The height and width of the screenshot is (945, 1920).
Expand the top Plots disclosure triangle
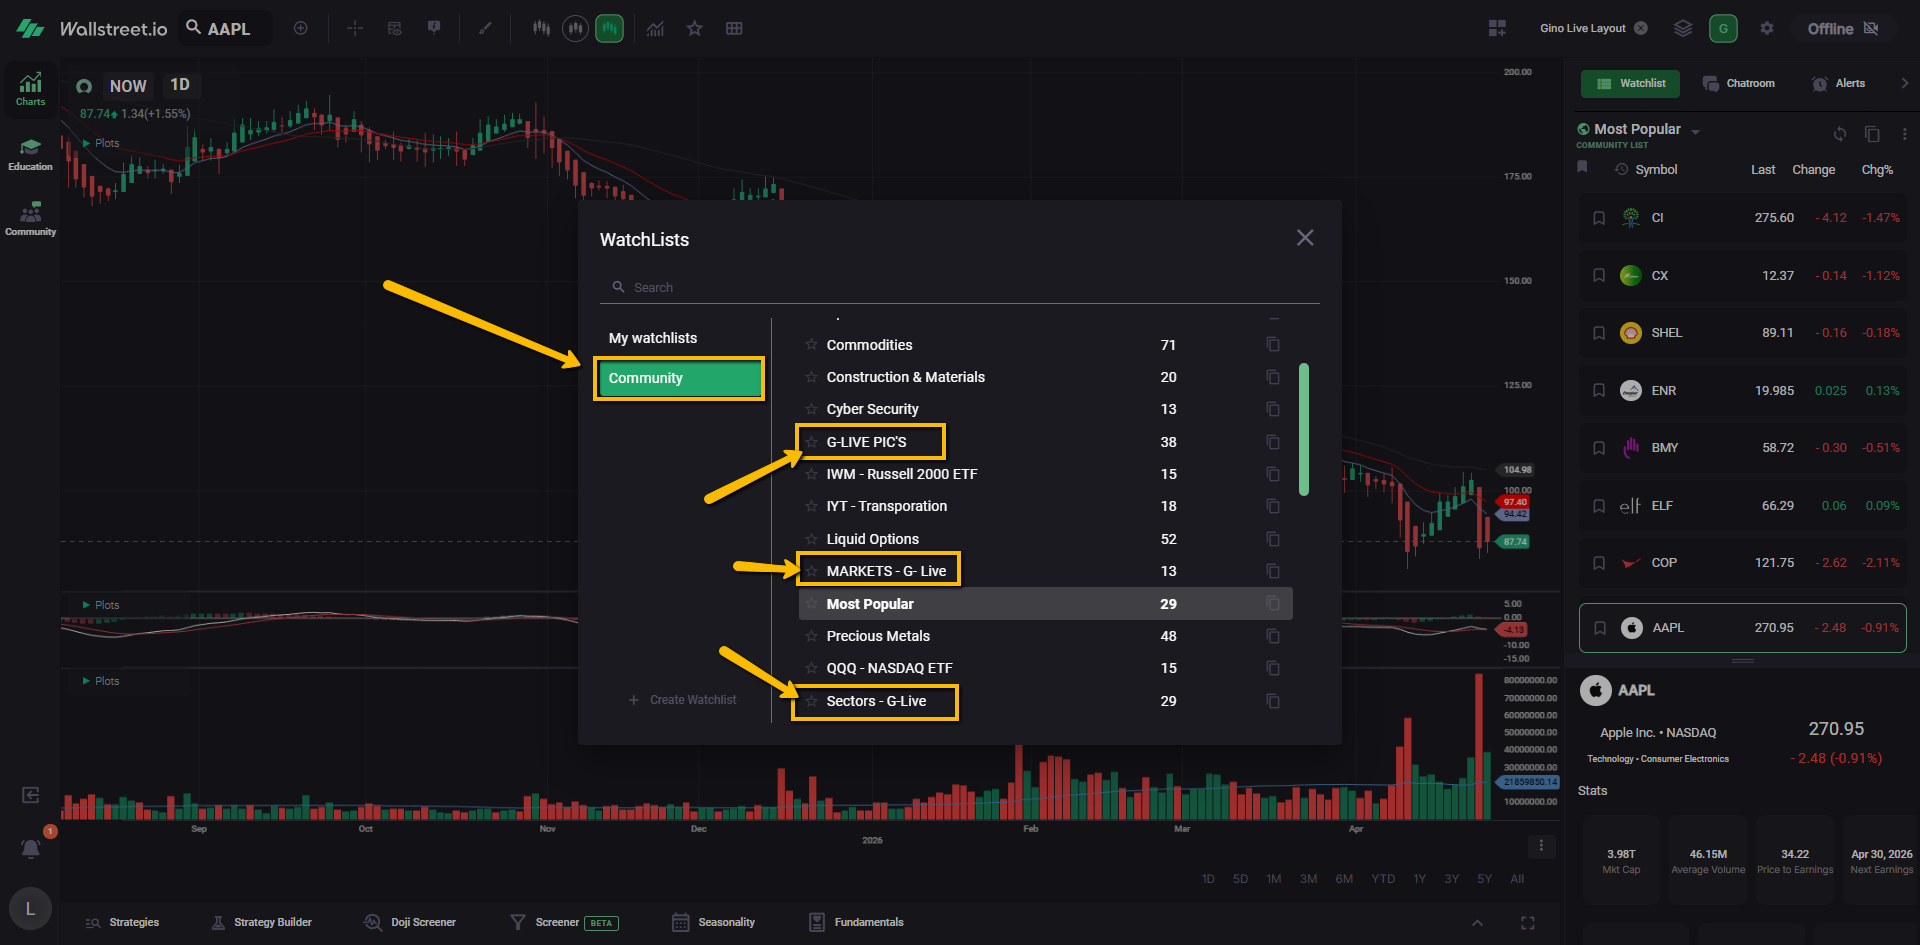(x=86, y=143)
